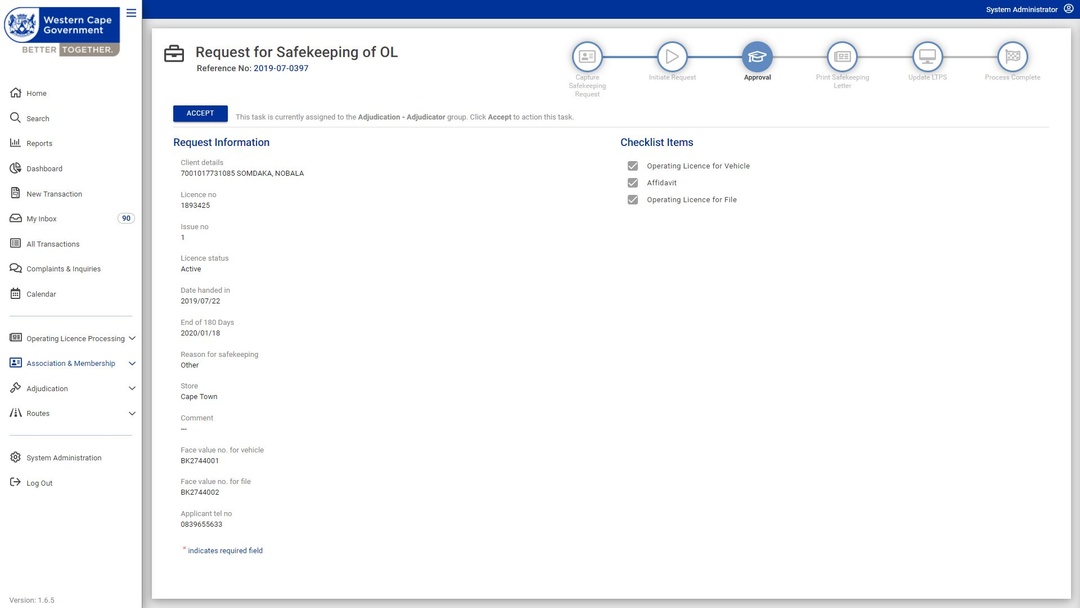
Task: Toggle Operating Licence for File checkbox
Action: [x=632, y=200]
